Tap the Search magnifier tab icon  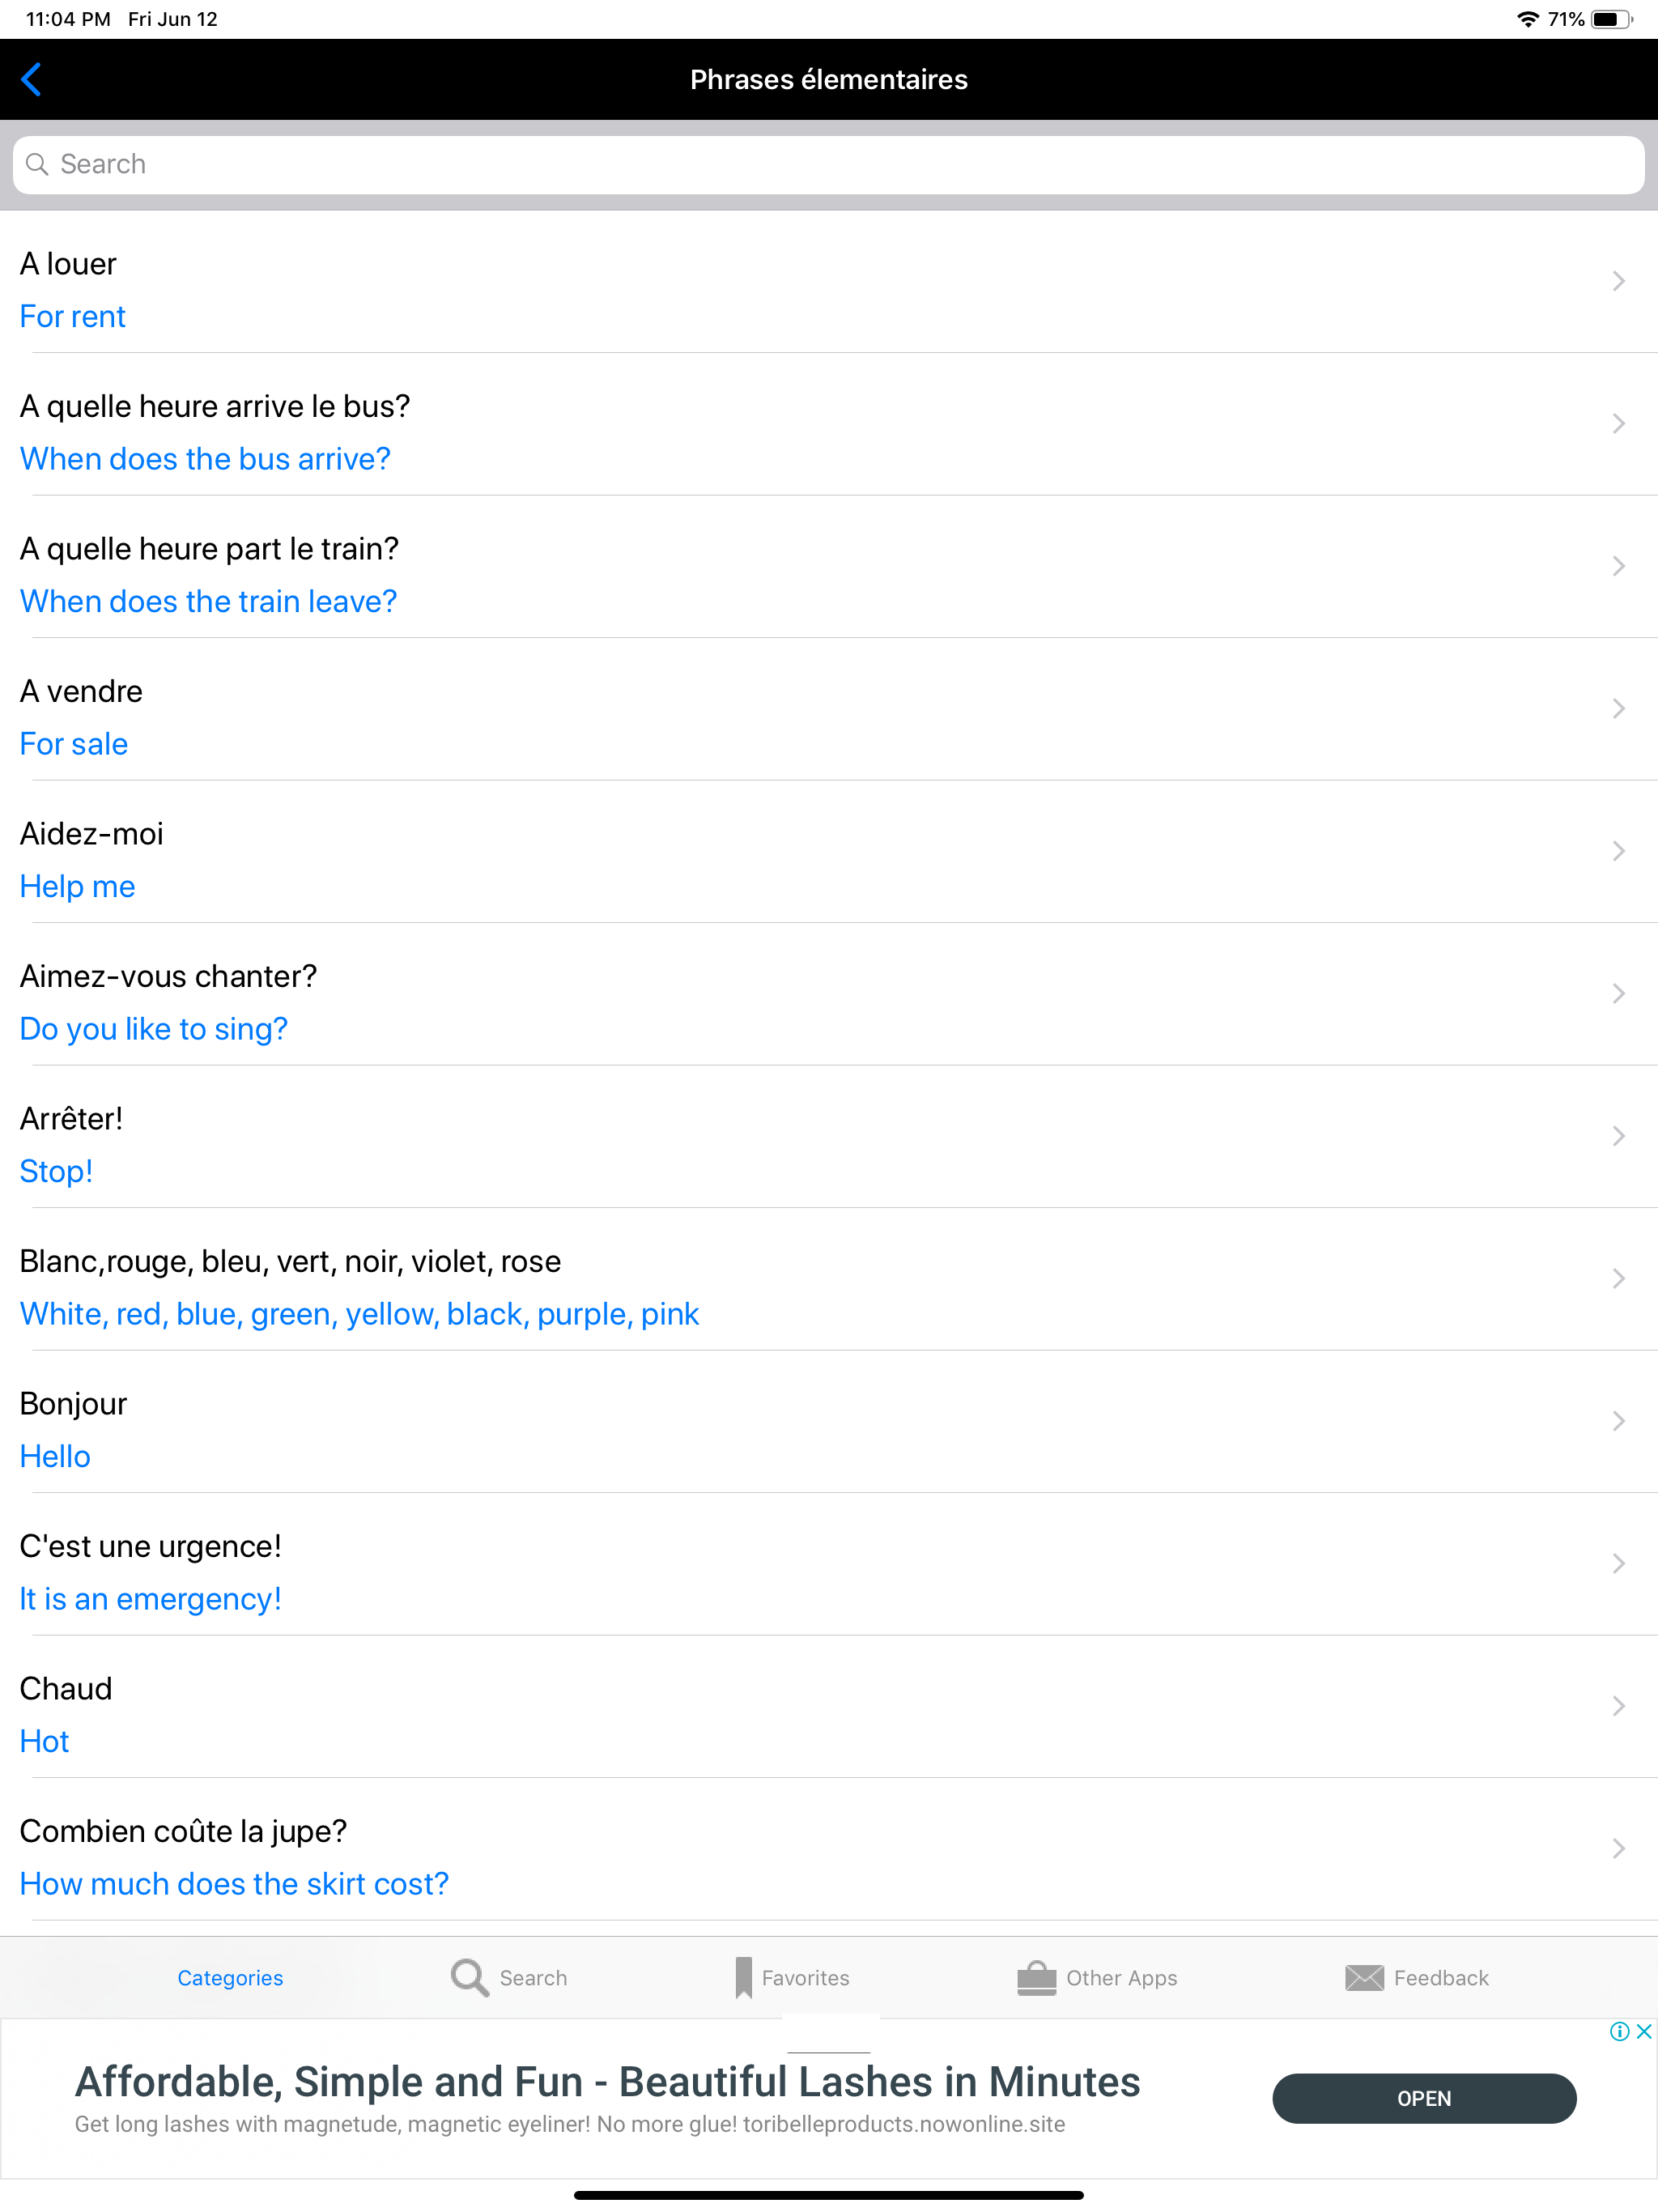click(x=469, y=1977)
